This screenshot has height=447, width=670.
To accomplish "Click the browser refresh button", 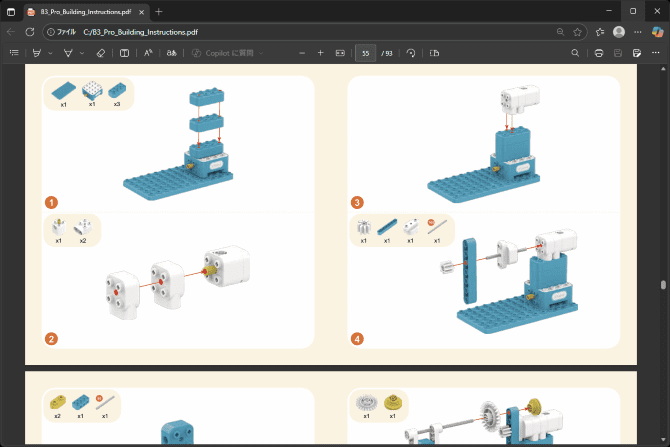I will [30, 32].
